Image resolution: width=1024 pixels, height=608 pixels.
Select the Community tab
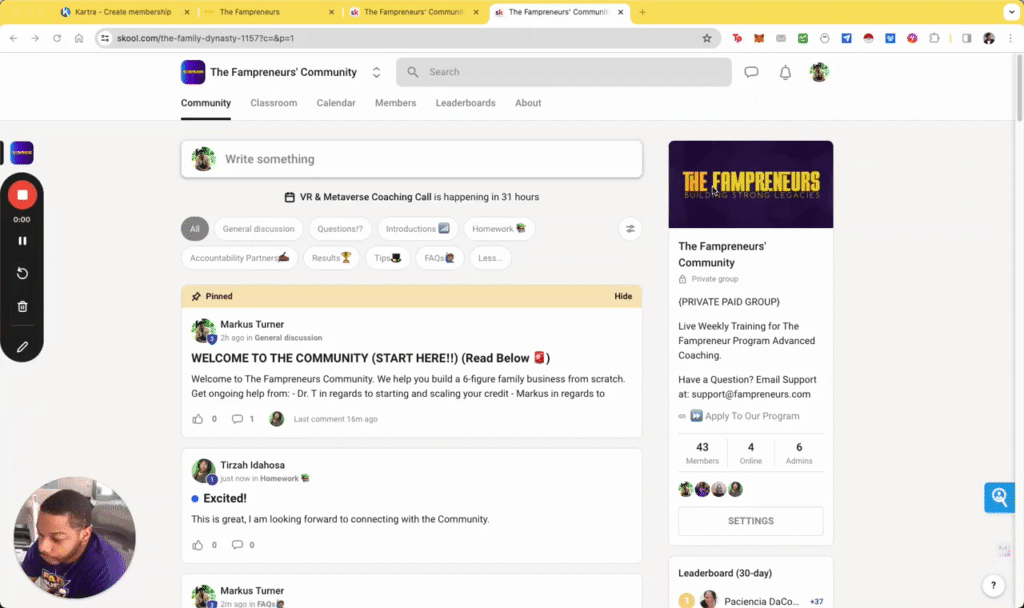[206, 103]
